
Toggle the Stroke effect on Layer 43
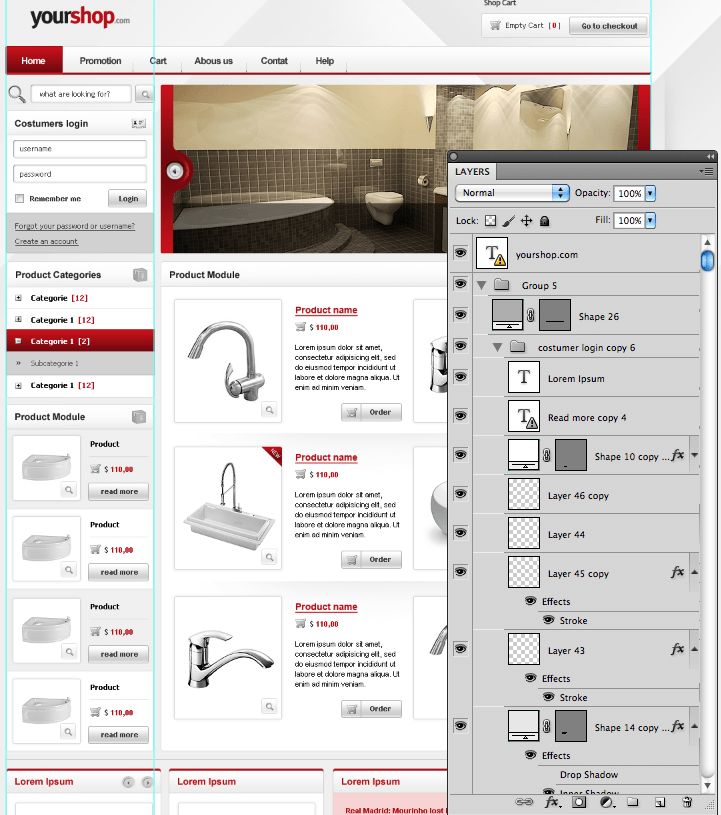coord(548,696)
